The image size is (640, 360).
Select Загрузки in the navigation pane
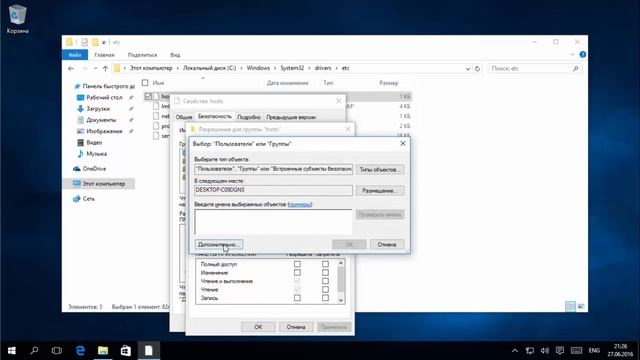98,109
